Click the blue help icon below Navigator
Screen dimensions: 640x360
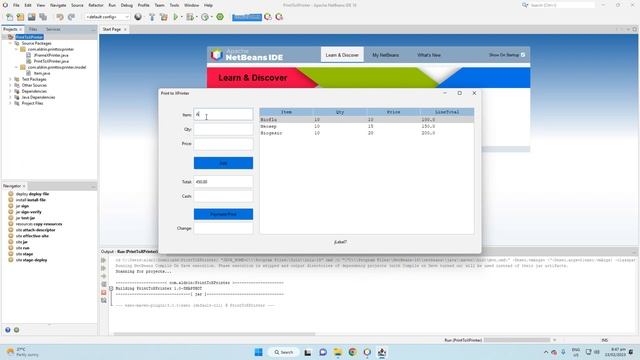coord(8,330)
